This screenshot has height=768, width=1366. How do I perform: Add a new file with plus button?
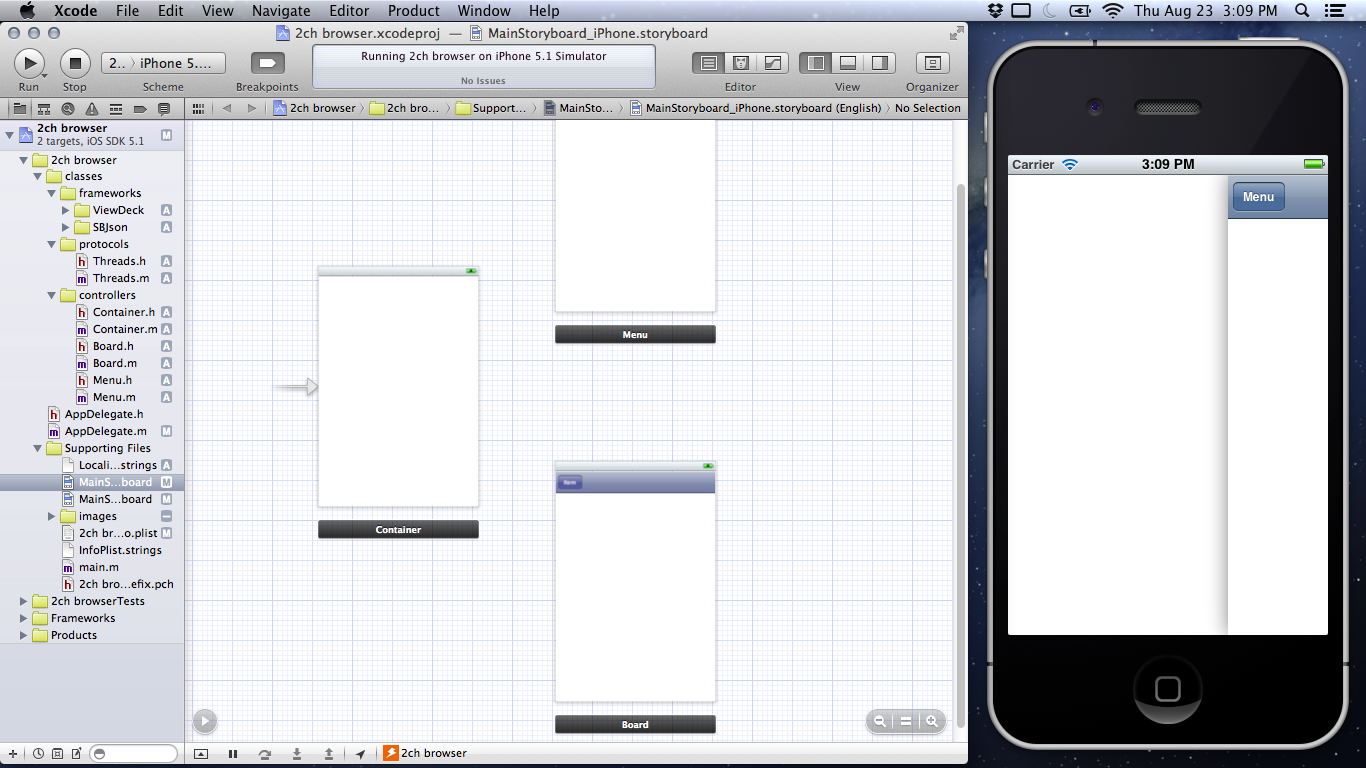coord(13,754)
